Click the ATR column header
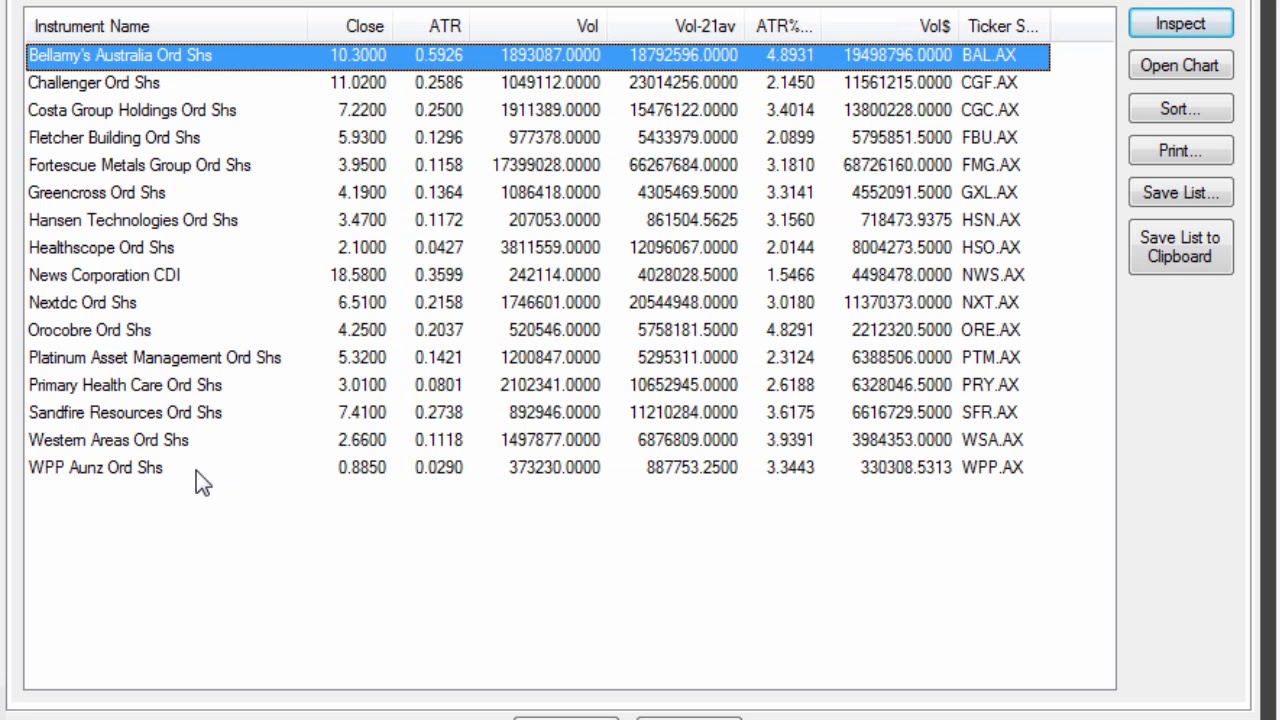This screenshot has width=1280, height=720. pyautogui.click(x=429, y=26)
